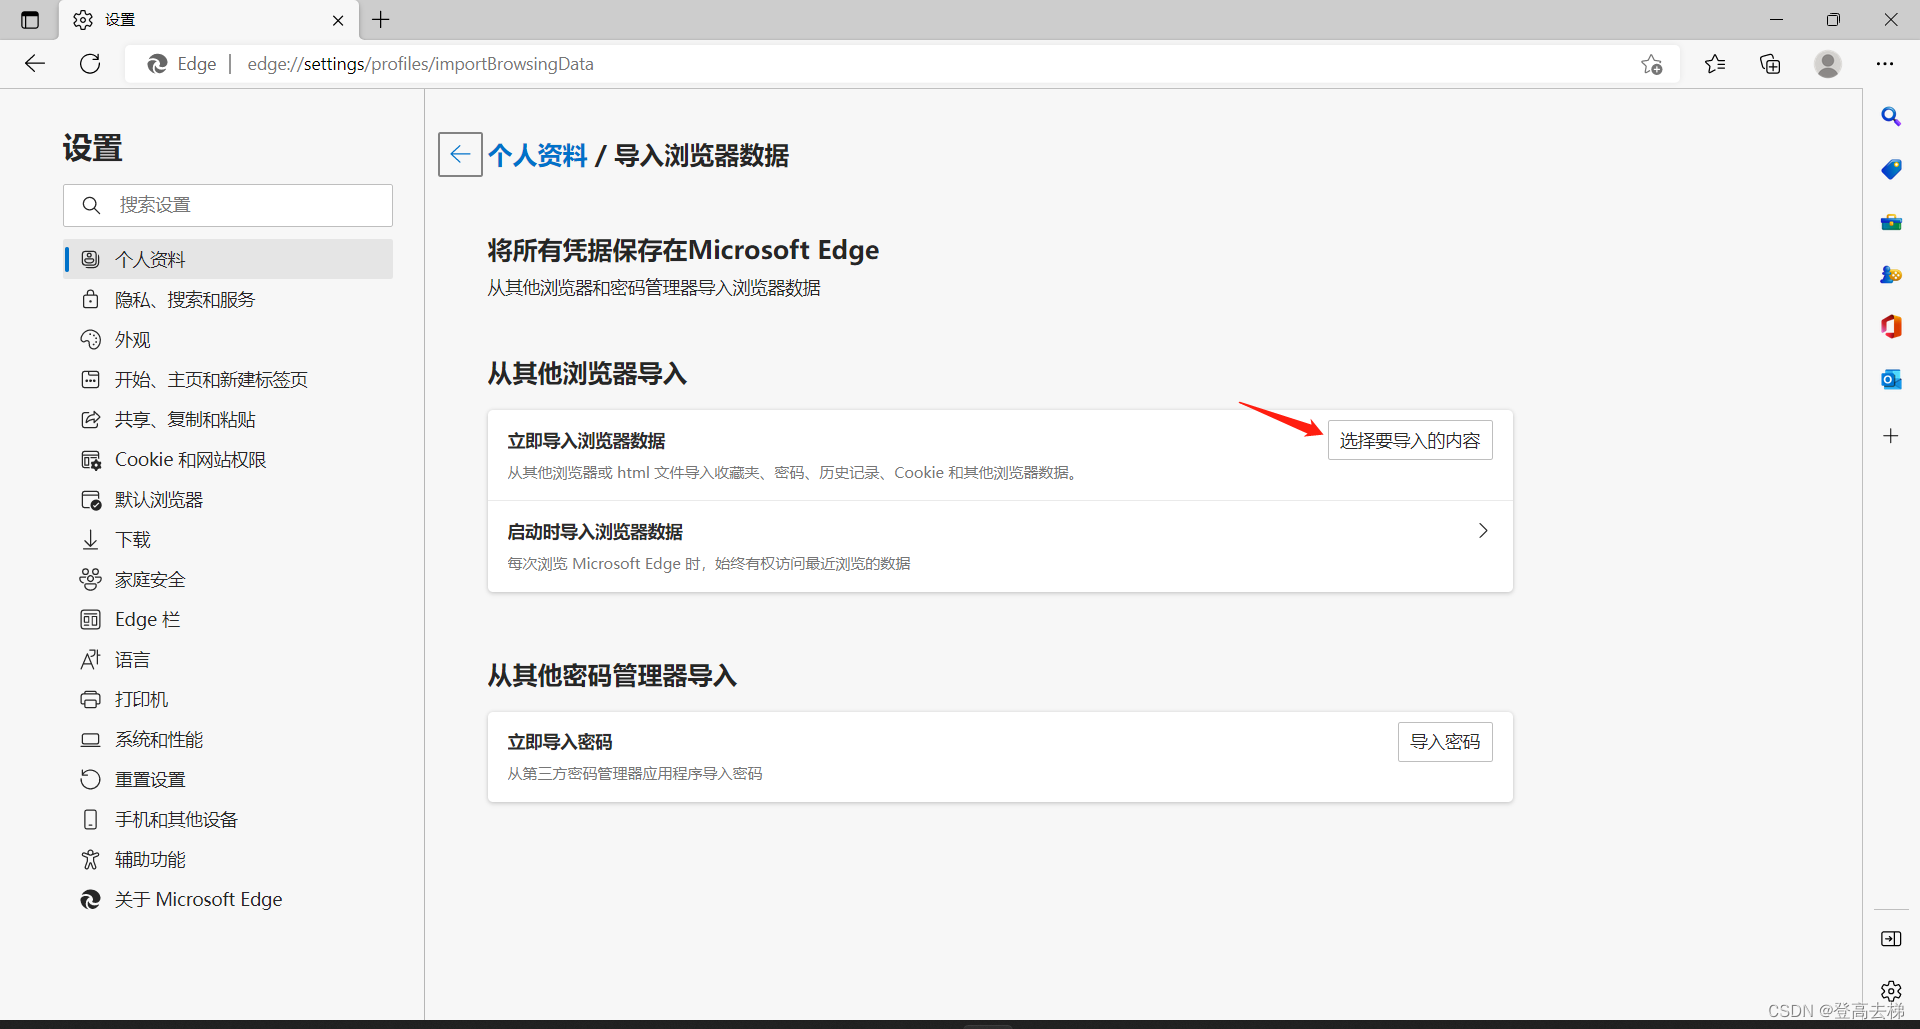
Task: Open 开始、主页和新建标签页 settings
Action: point(228,379)
